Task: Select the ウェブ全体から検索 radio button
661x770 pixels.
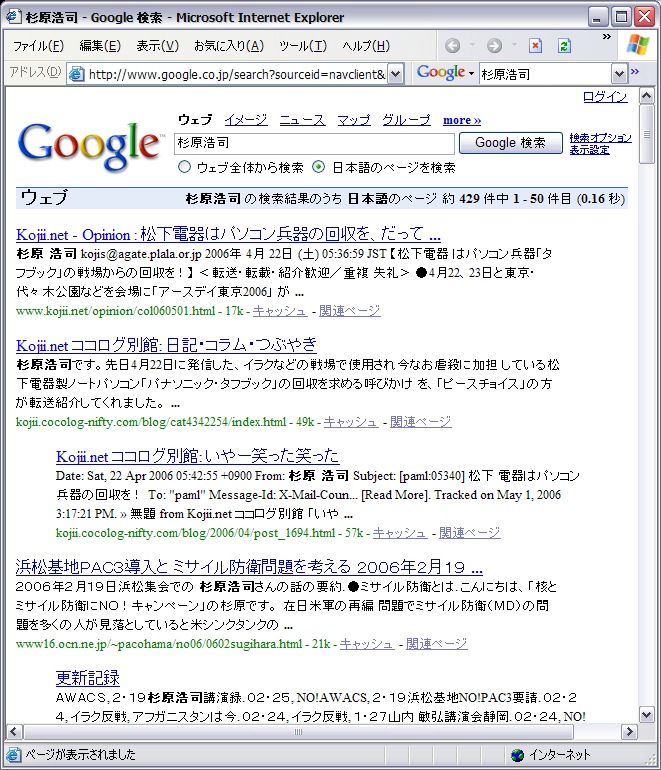Action: coord(184,167)
